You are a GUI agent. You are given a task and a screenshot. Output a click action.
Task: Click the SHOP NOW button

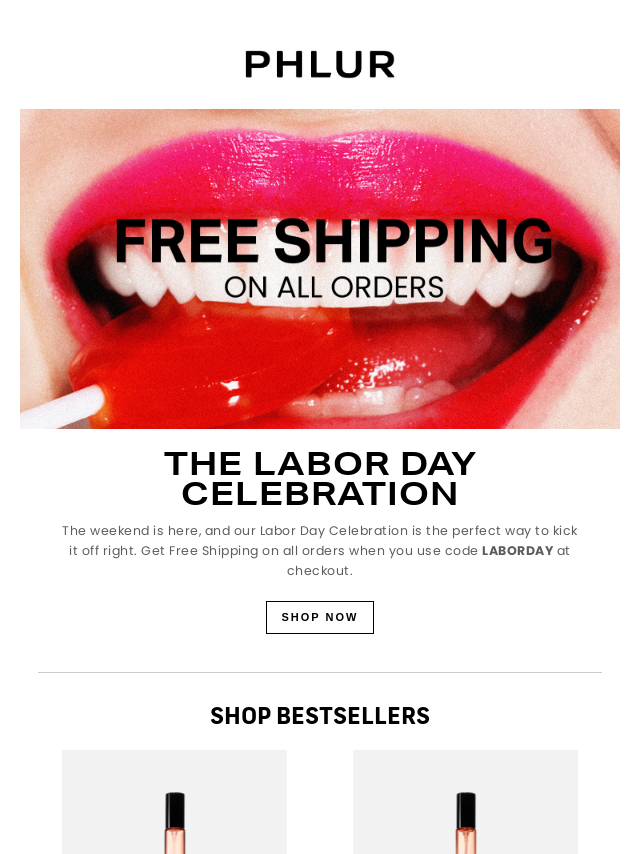pos(320,617)
